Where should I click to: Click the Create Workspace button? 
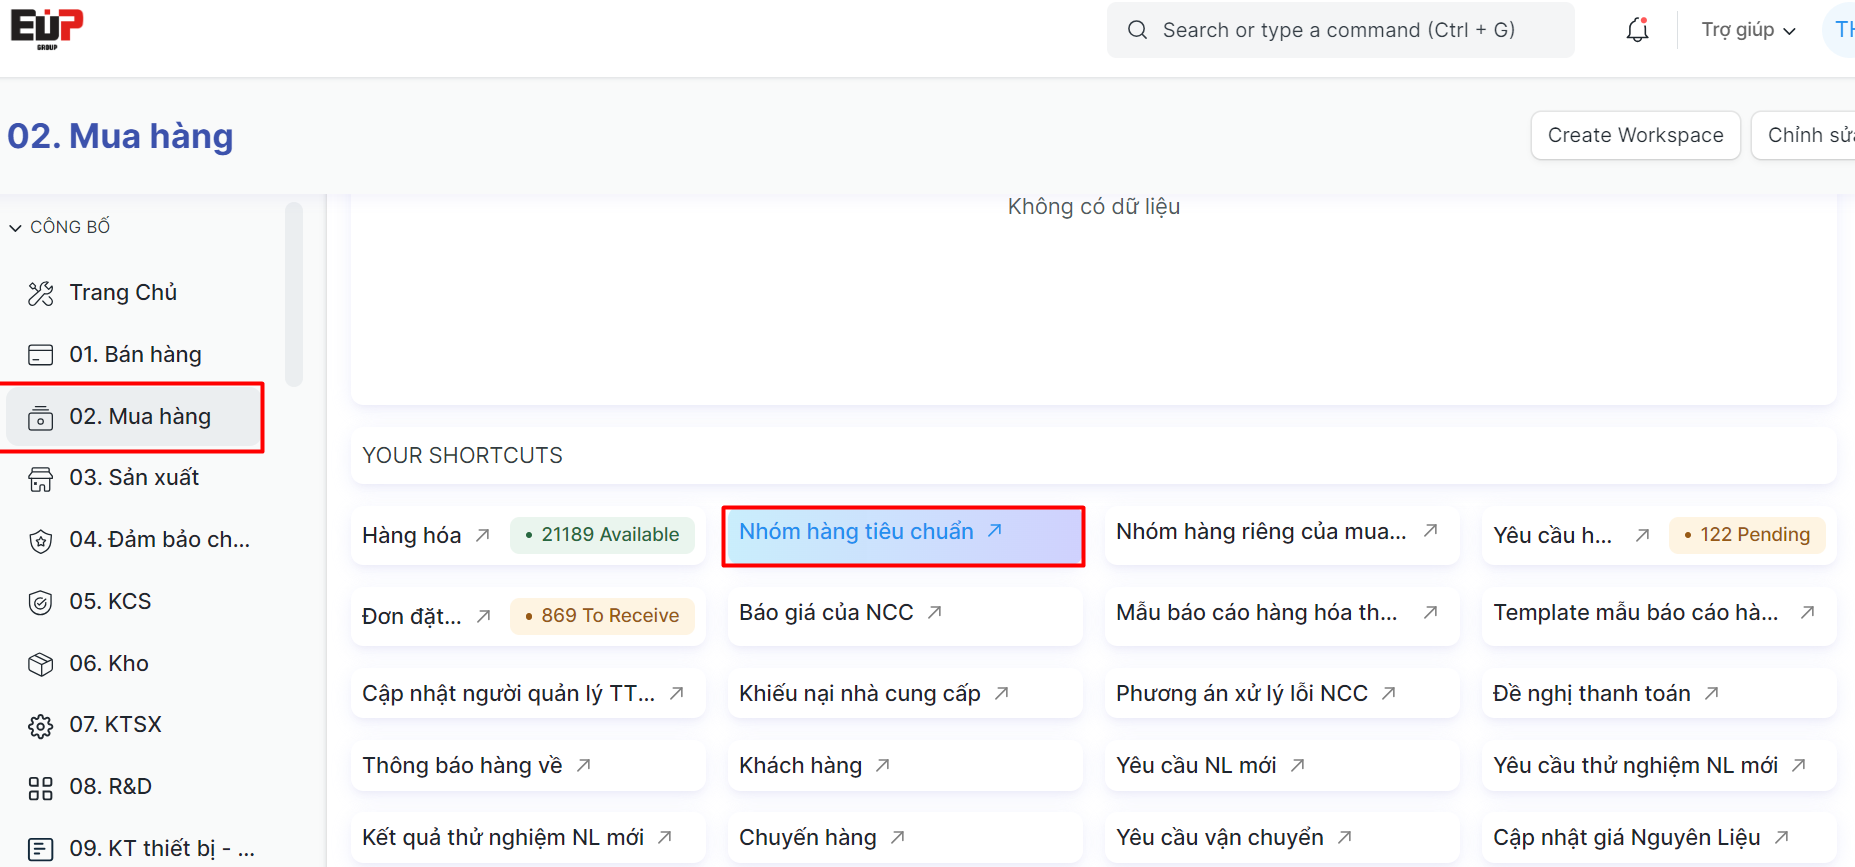(1635, 135)
